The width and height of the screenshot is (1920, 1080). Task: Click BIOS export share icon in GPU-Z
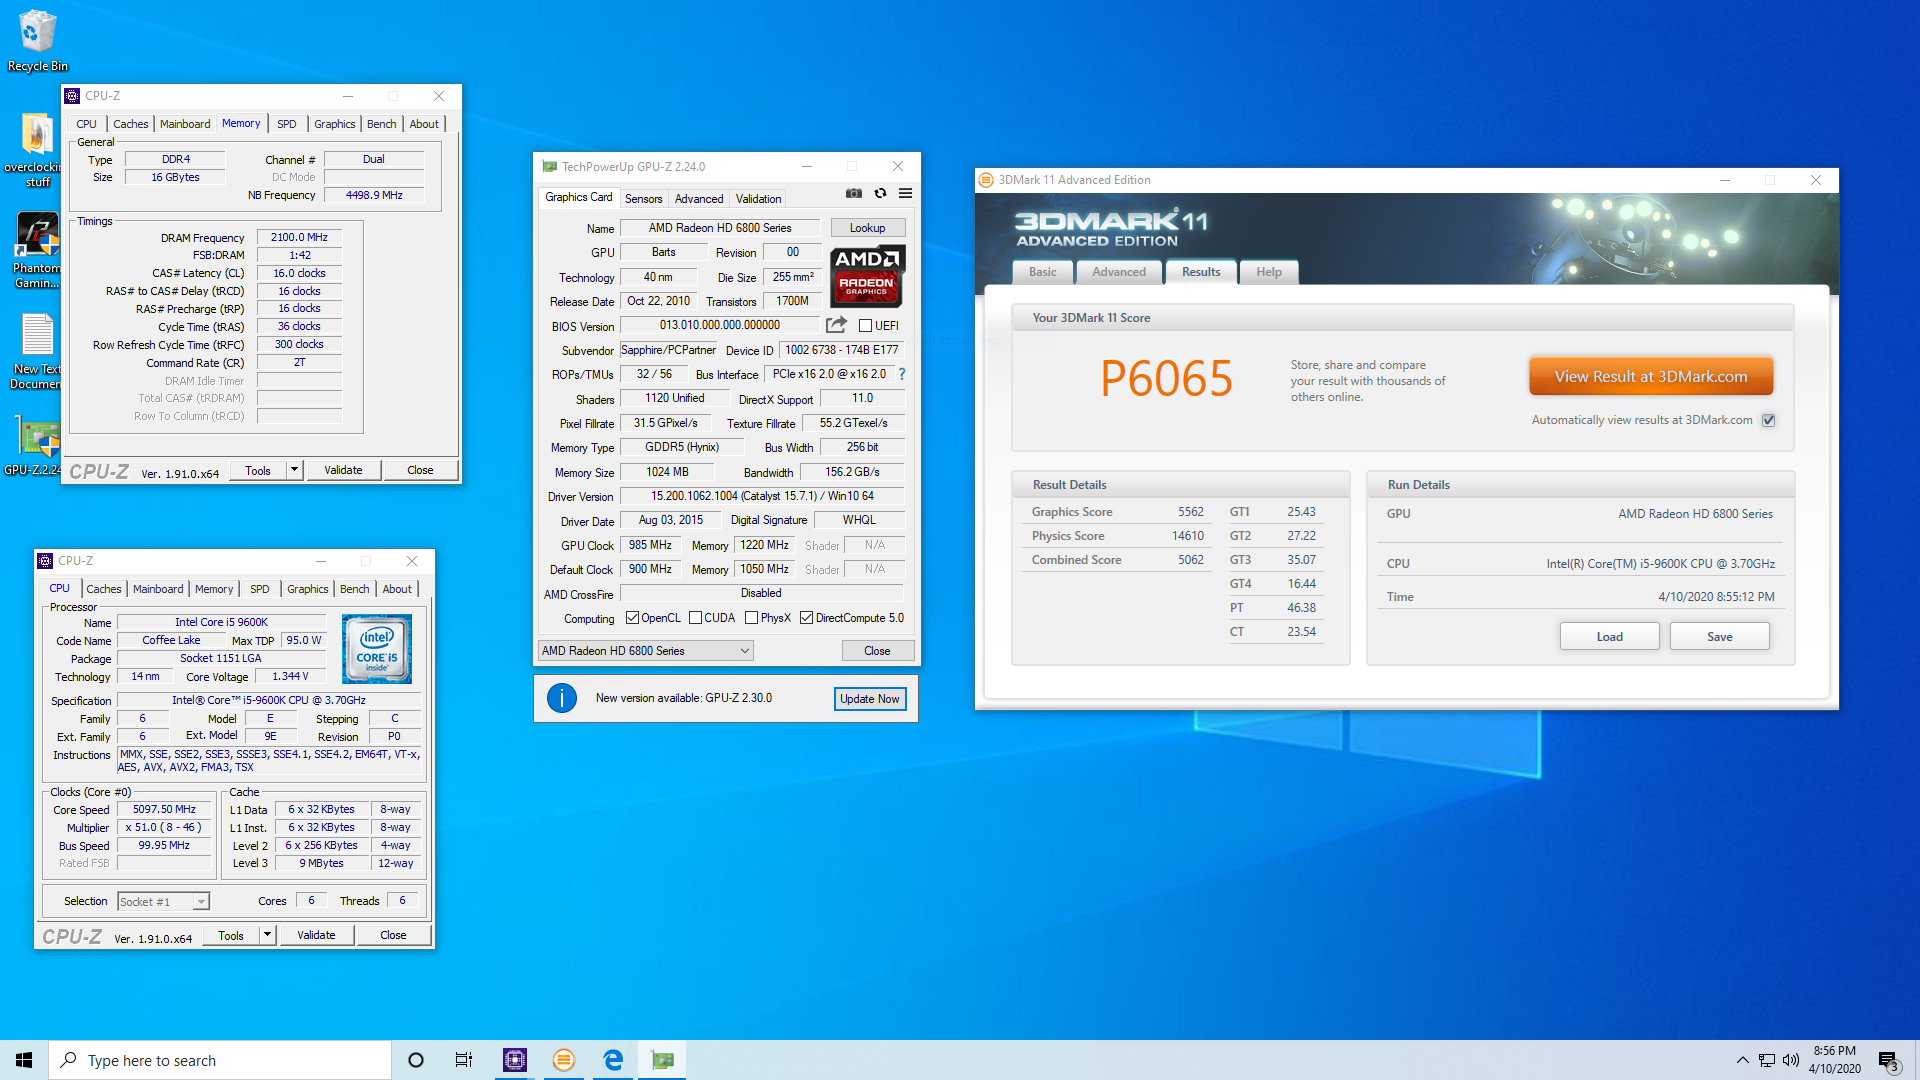[836, 325]
